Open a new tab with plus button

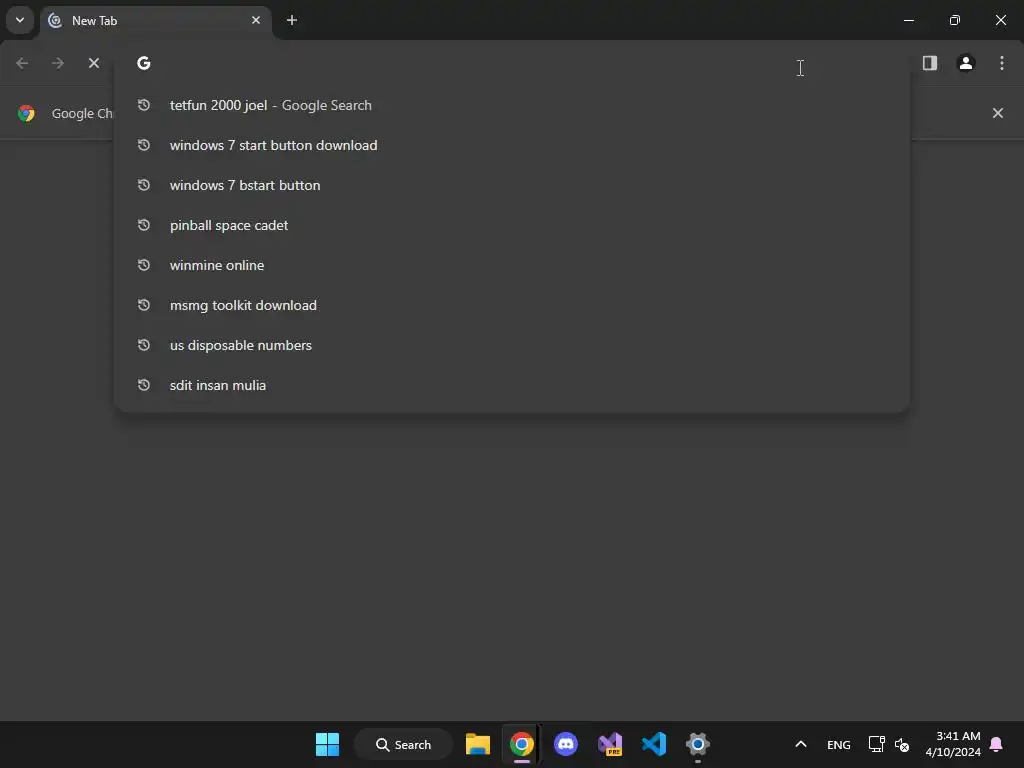click(x=292, y=20)
